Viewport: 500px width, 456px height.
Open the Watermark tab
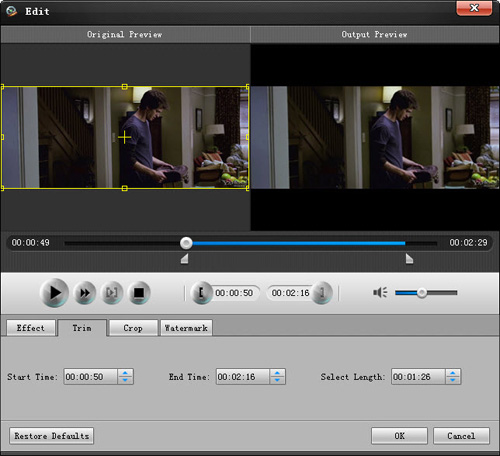click(186, 328)
